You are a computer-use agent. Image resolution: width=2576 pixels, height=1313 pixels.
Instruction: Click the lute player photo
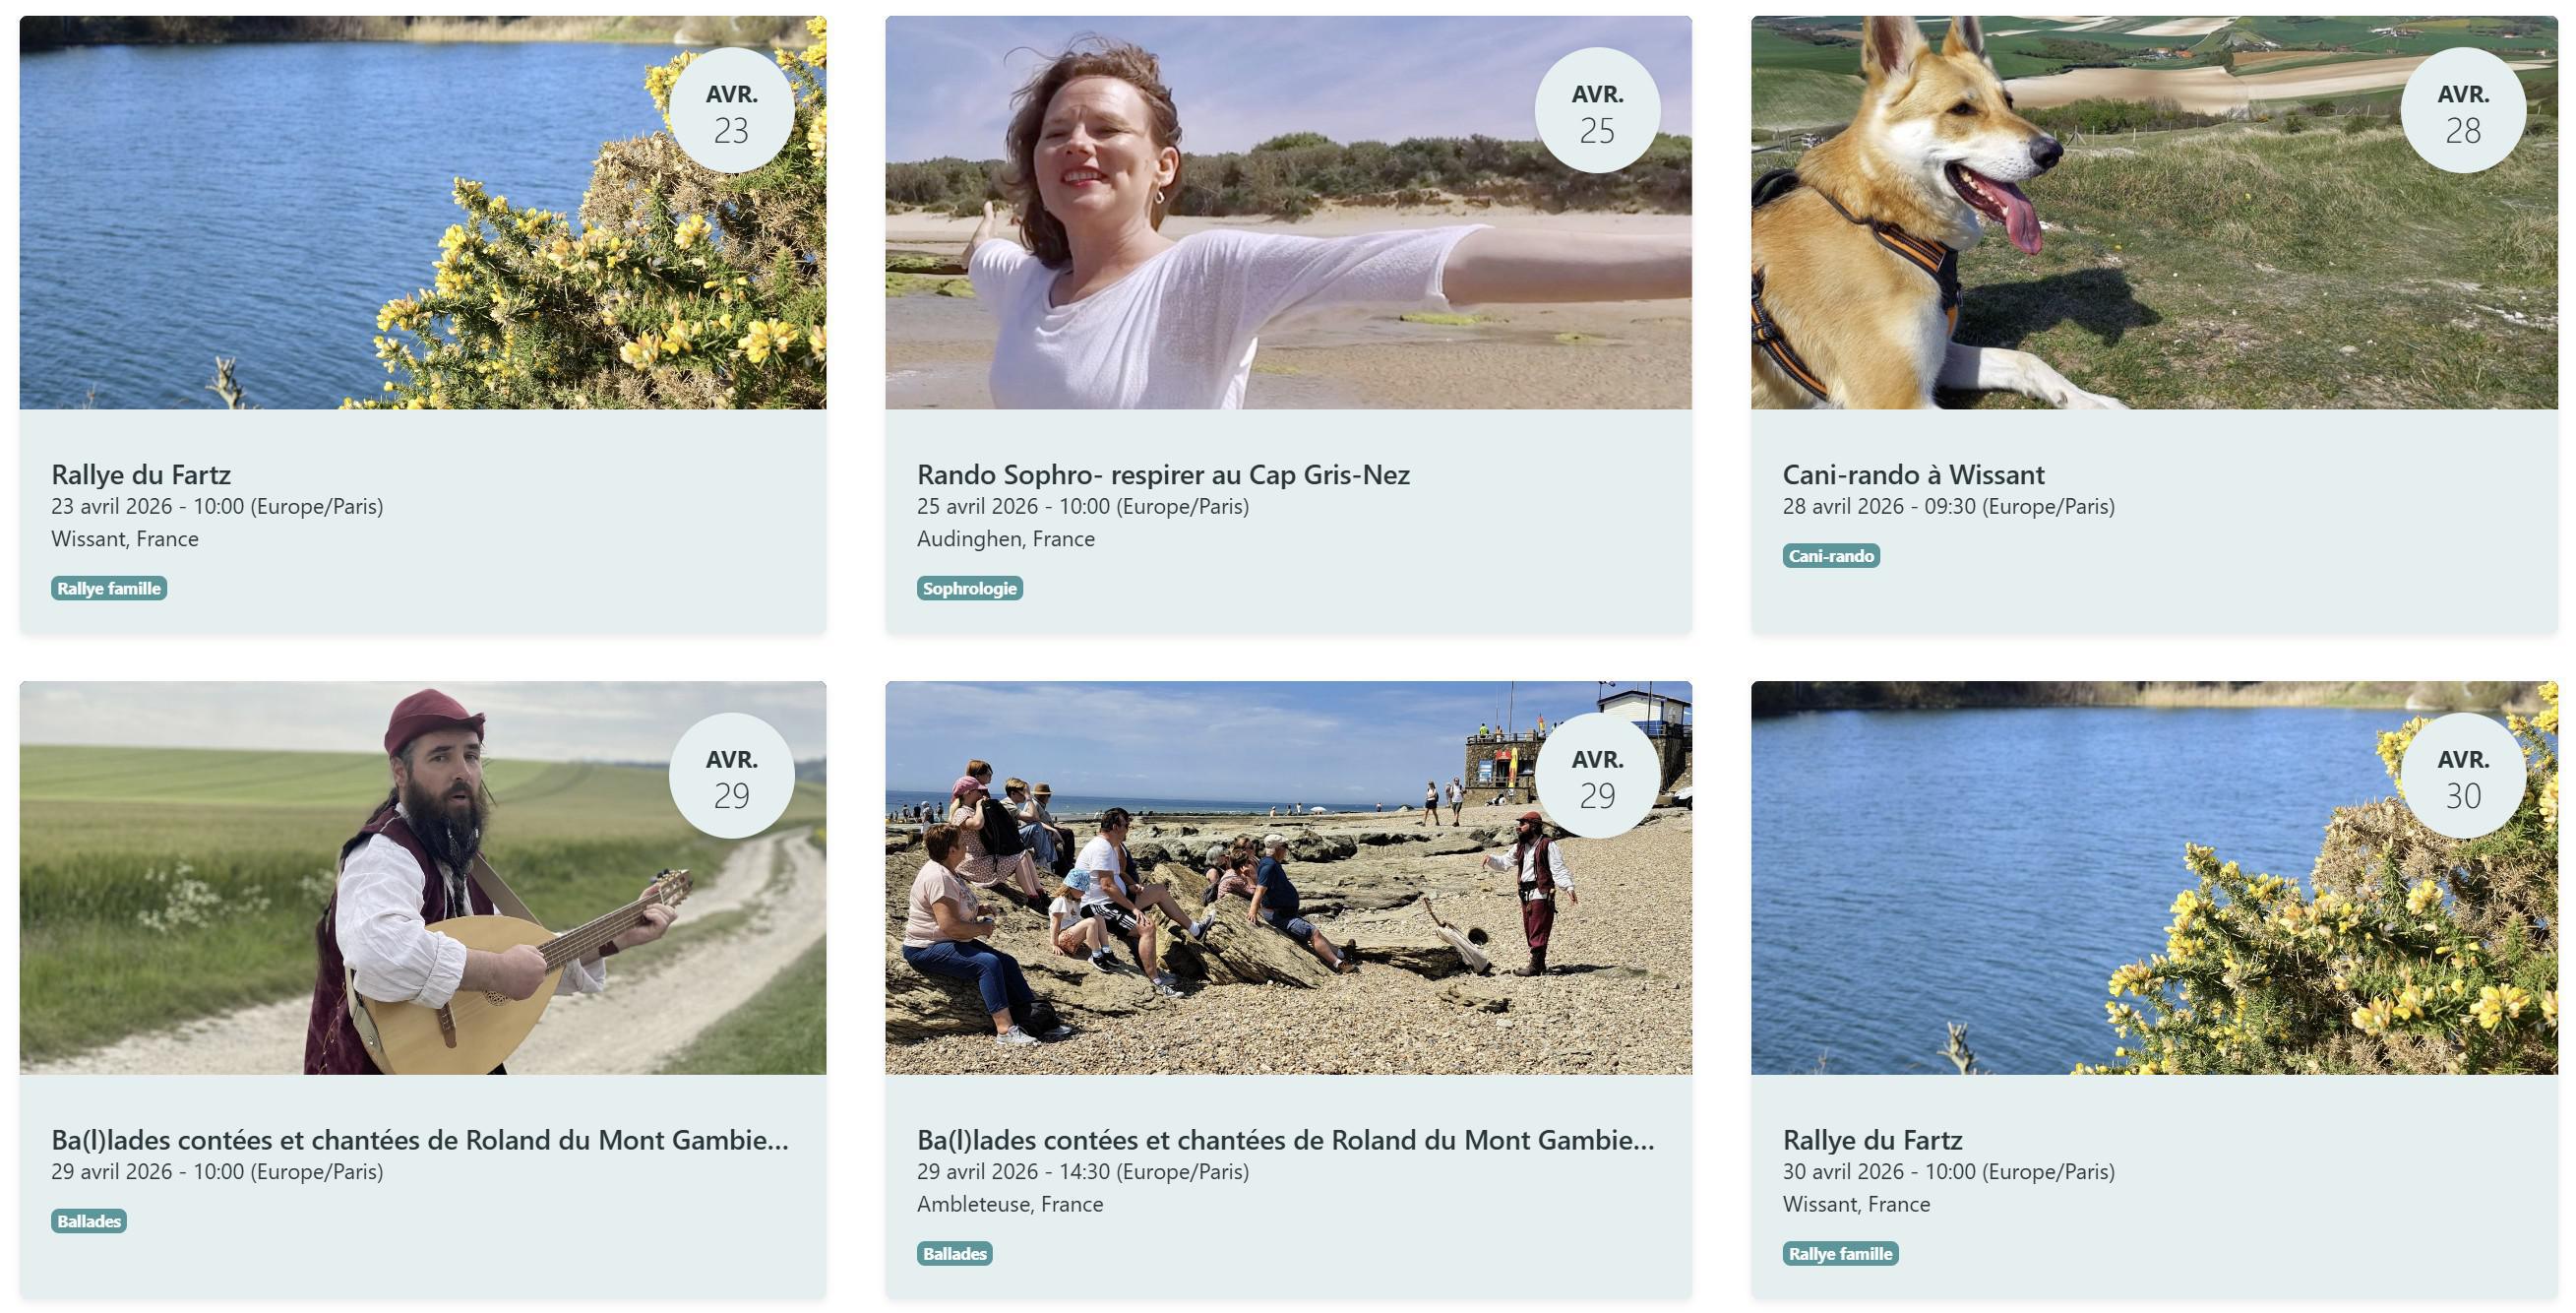tap(400, 900)
